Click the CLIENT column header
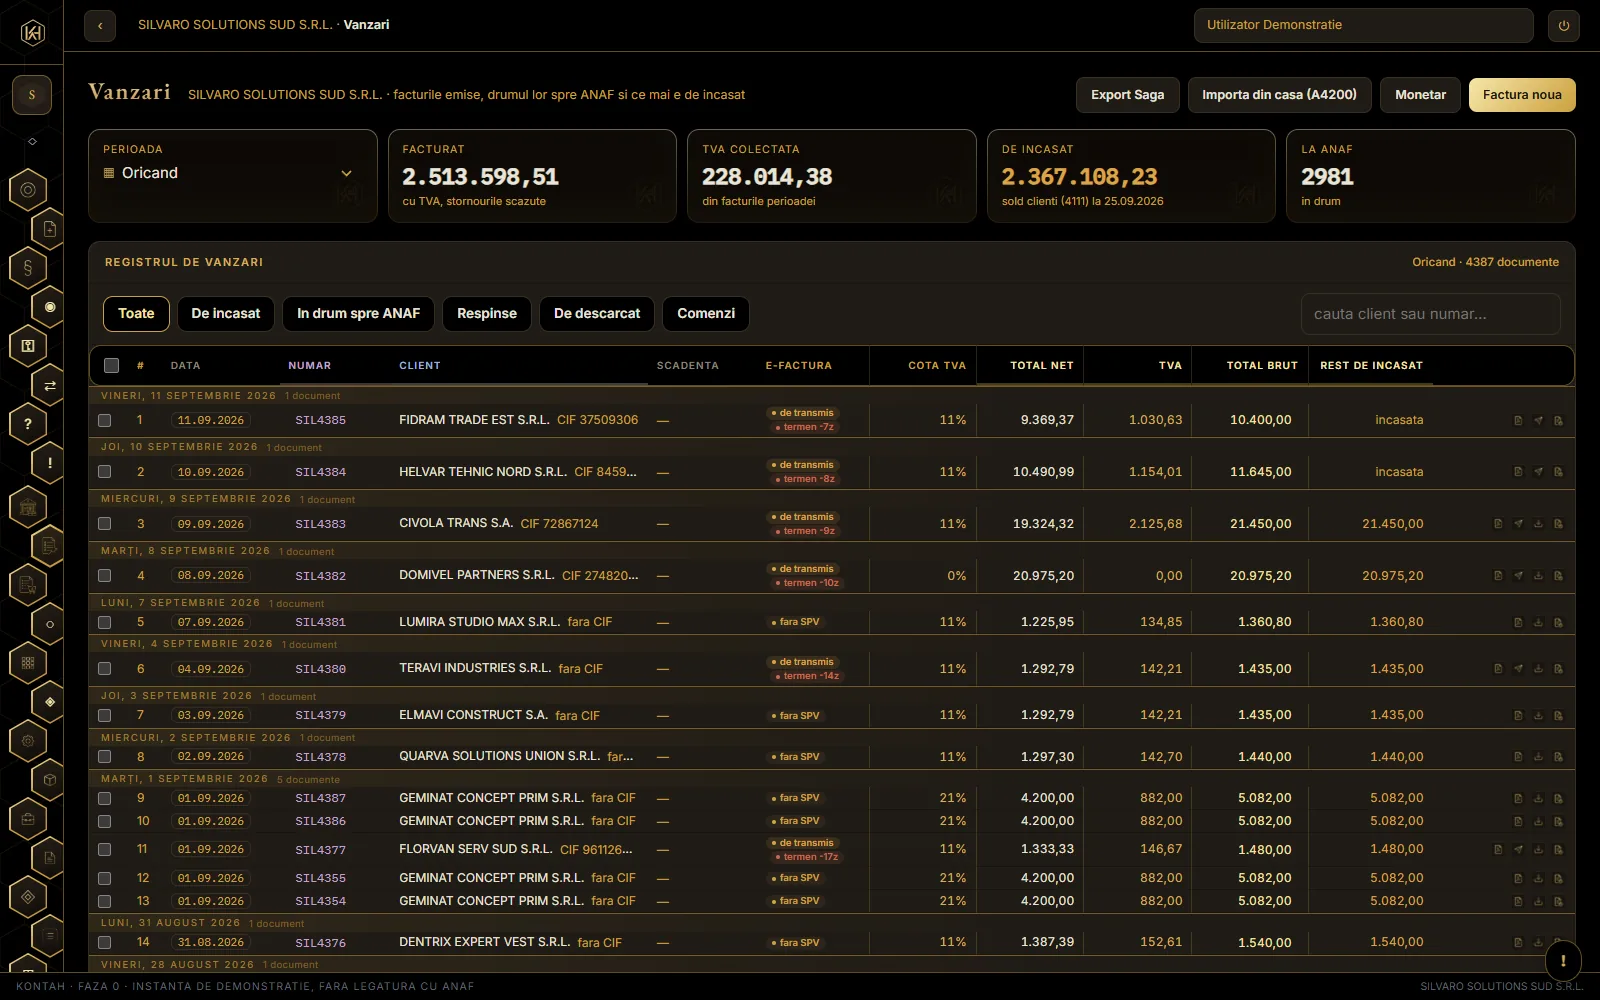Image resolution: width=1600 pixels, height=1000 pixels. [420, 366]
